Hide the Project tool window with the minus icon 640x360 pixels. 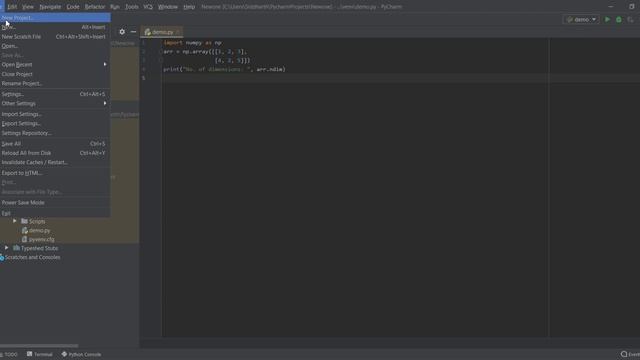[133, 31]
